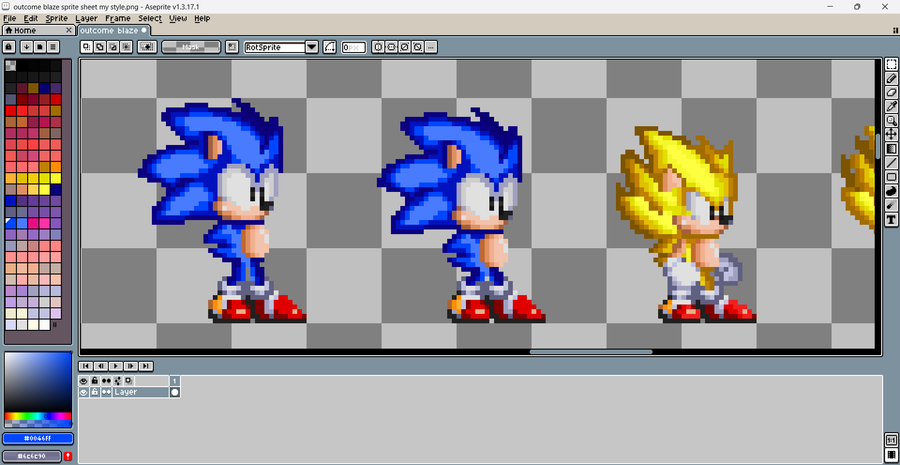The width and height of the screenshot is (900, 465).
Task: Select the Line tool
Action: 891,162
